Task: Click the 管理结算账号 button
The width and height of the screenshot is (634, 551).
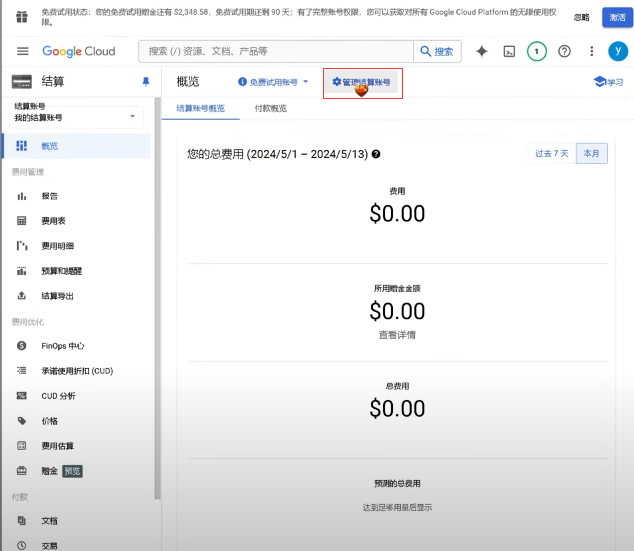Action: point(361,82)
